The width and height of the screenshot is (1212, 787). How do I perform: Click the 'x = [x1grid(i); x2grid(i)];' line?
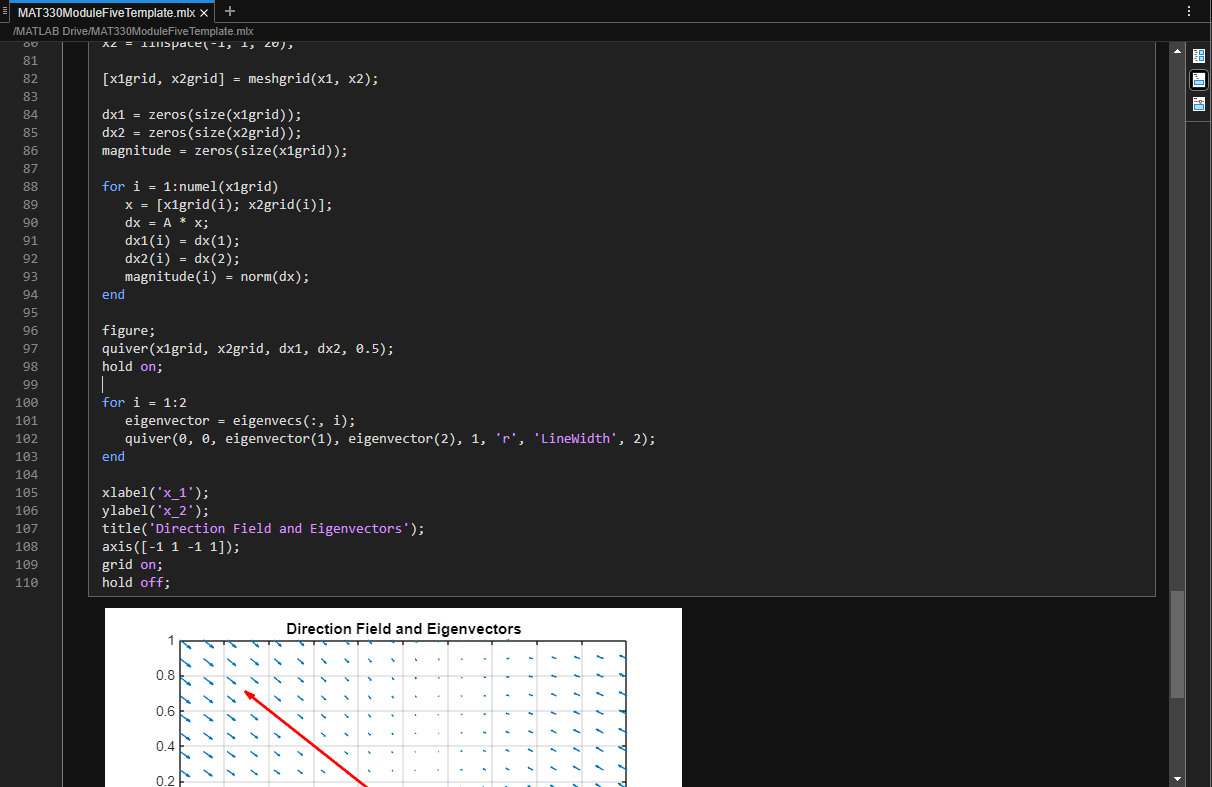pos(228,205)
